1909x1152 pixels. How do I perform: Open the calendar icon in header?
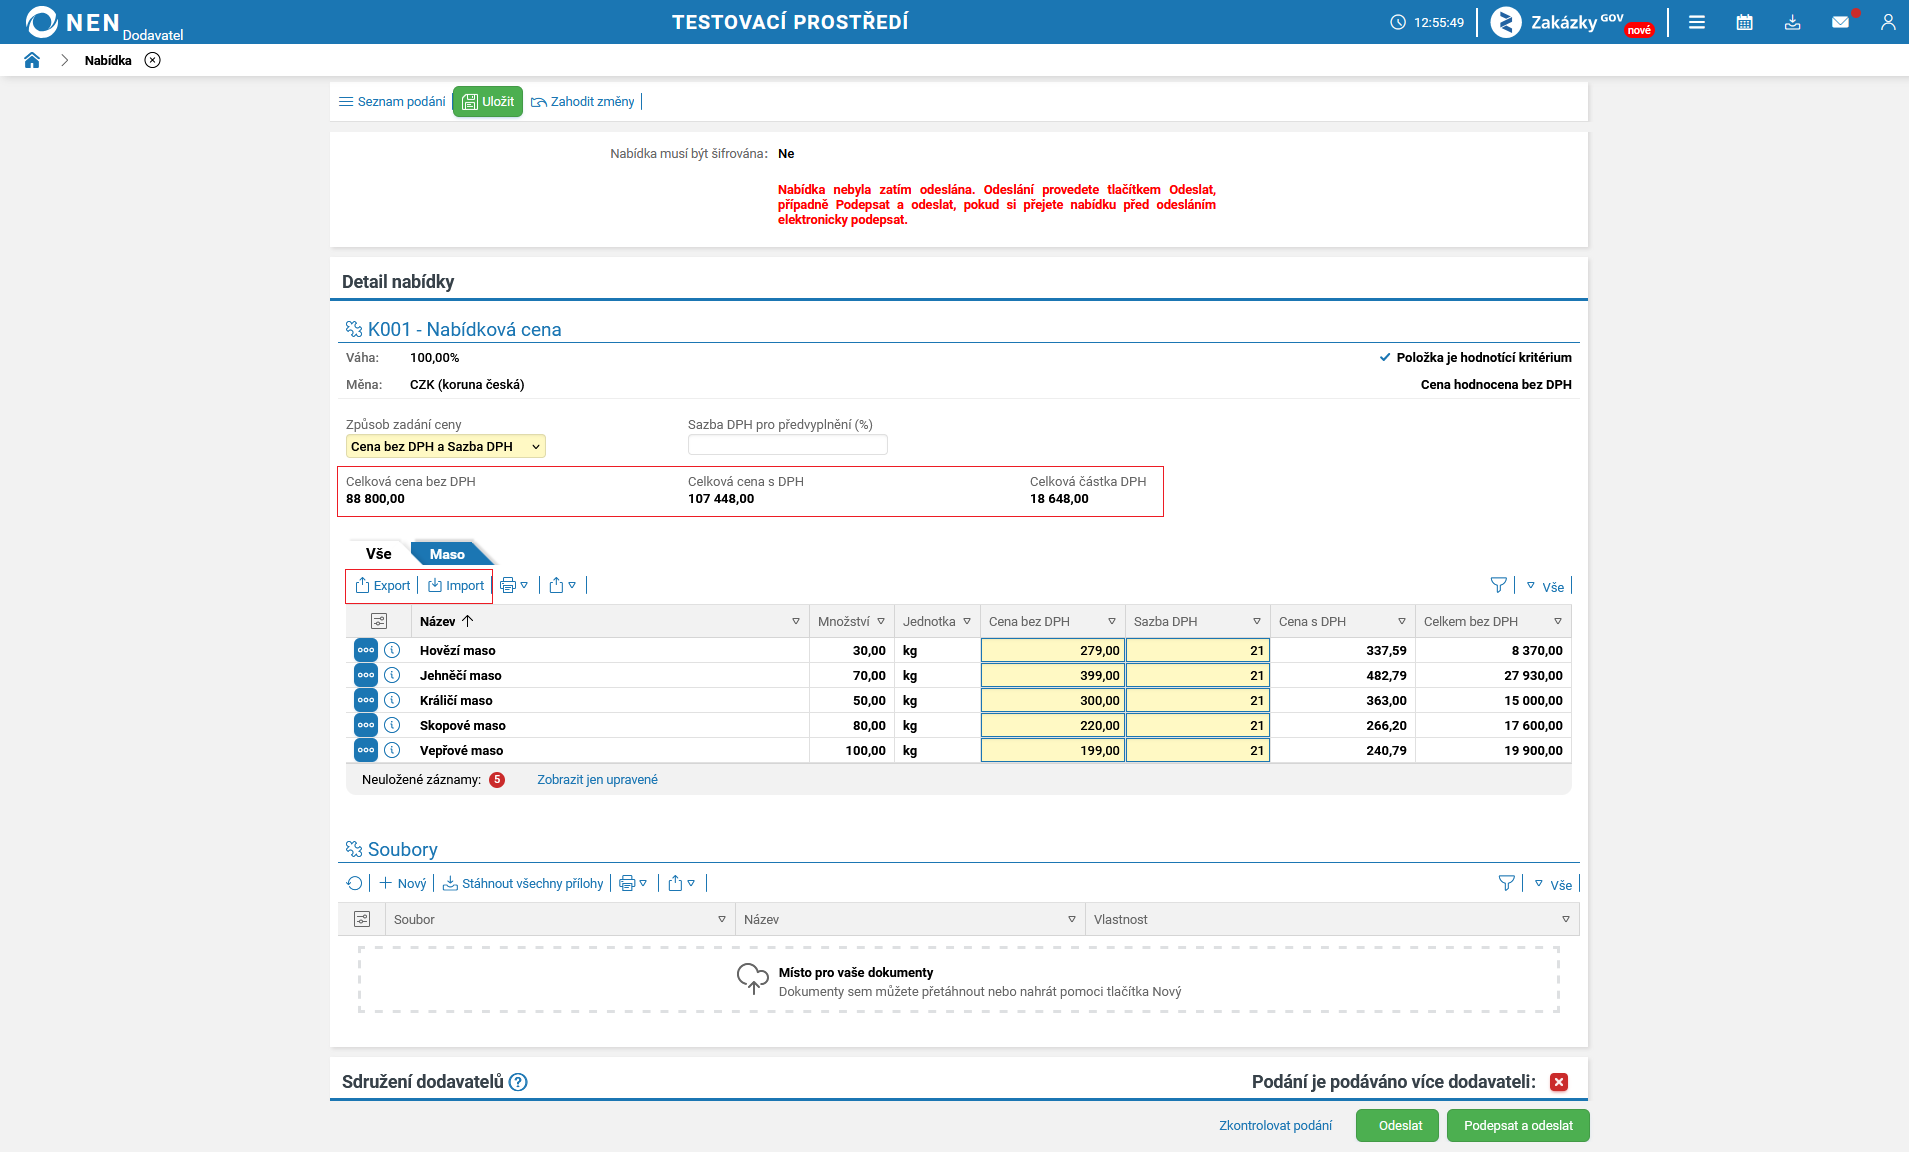pyautogui.click(x=1744, y=22)
